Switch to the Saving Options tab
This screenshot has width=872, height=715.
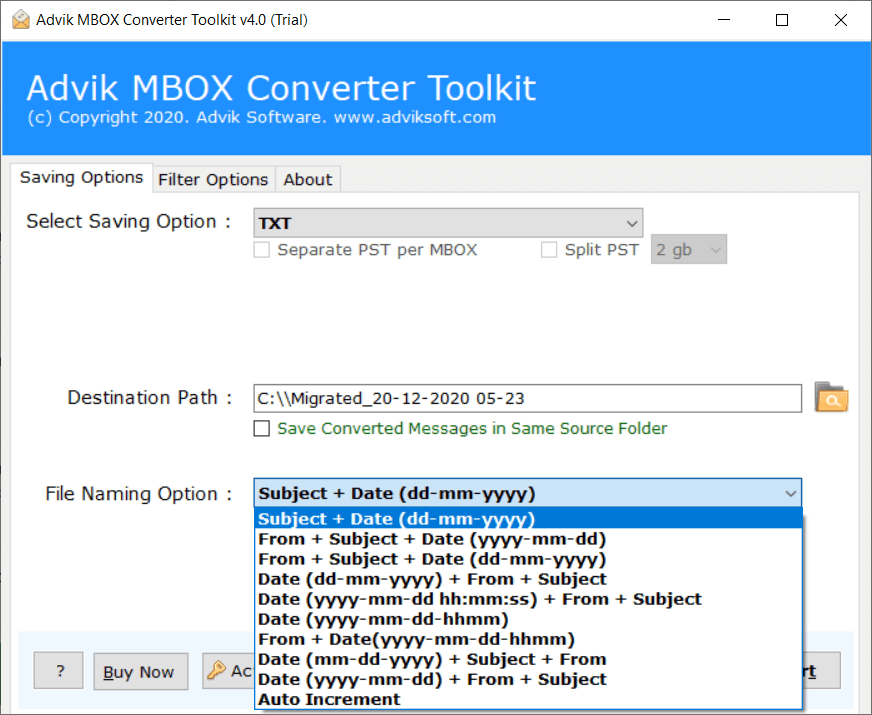pyautogui.click(x=81, y=177)
